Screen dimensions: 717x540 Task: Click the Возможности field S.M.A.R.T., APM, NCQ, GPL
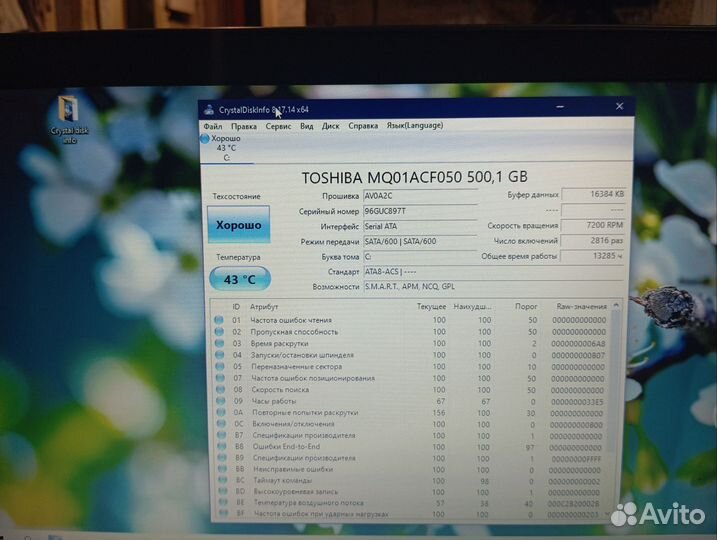(493, 287)
